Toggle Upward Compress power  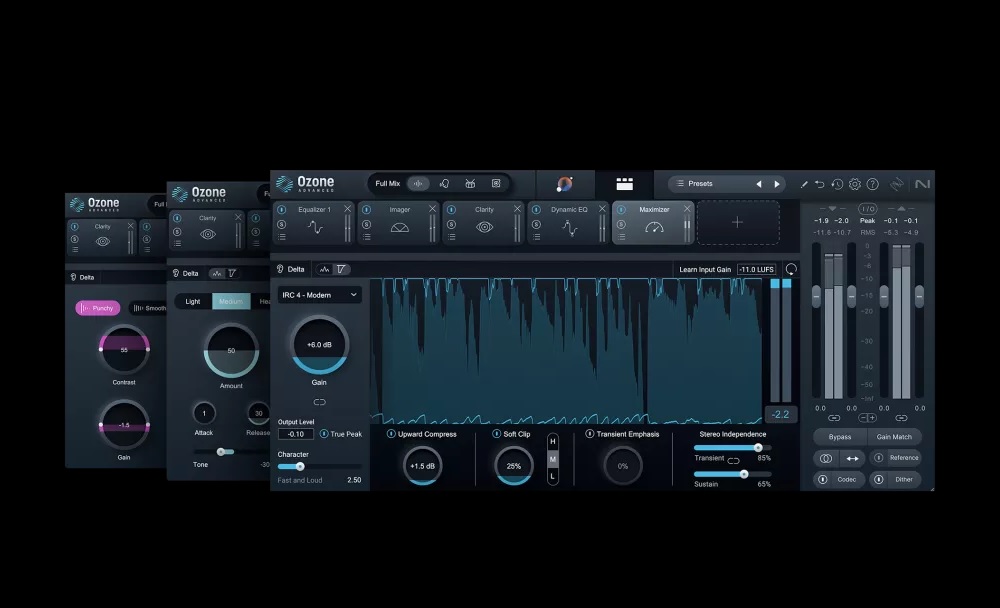391,434
